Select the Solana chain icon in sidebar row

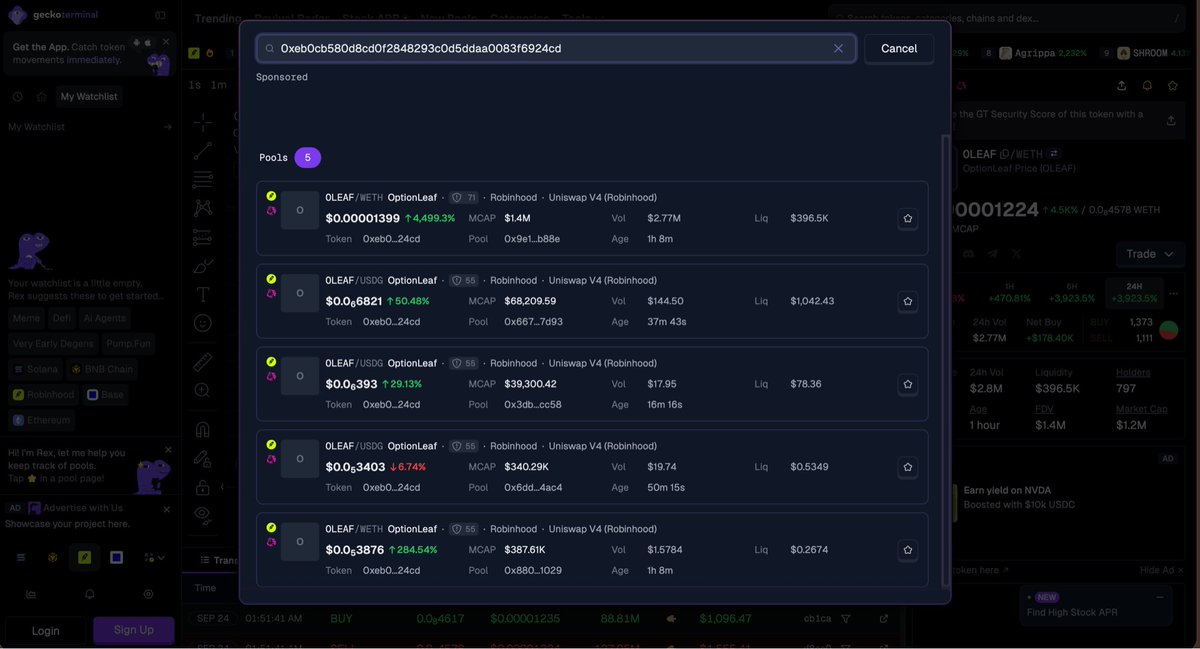pos(21,557)
